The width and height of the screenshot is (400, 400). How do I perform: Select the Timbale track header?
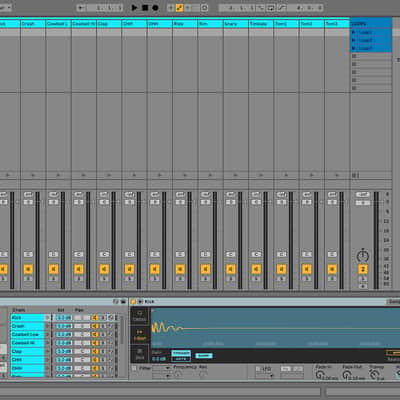[261, 24]
